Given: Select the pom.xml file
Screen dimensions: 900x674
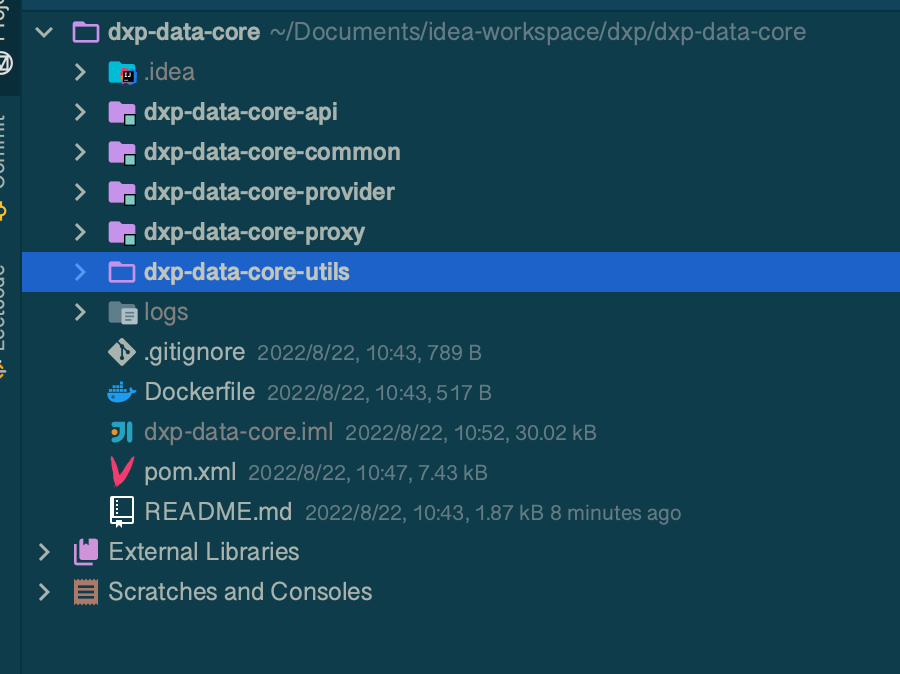Looking at the screenshot, I should [x=190, y=472].
